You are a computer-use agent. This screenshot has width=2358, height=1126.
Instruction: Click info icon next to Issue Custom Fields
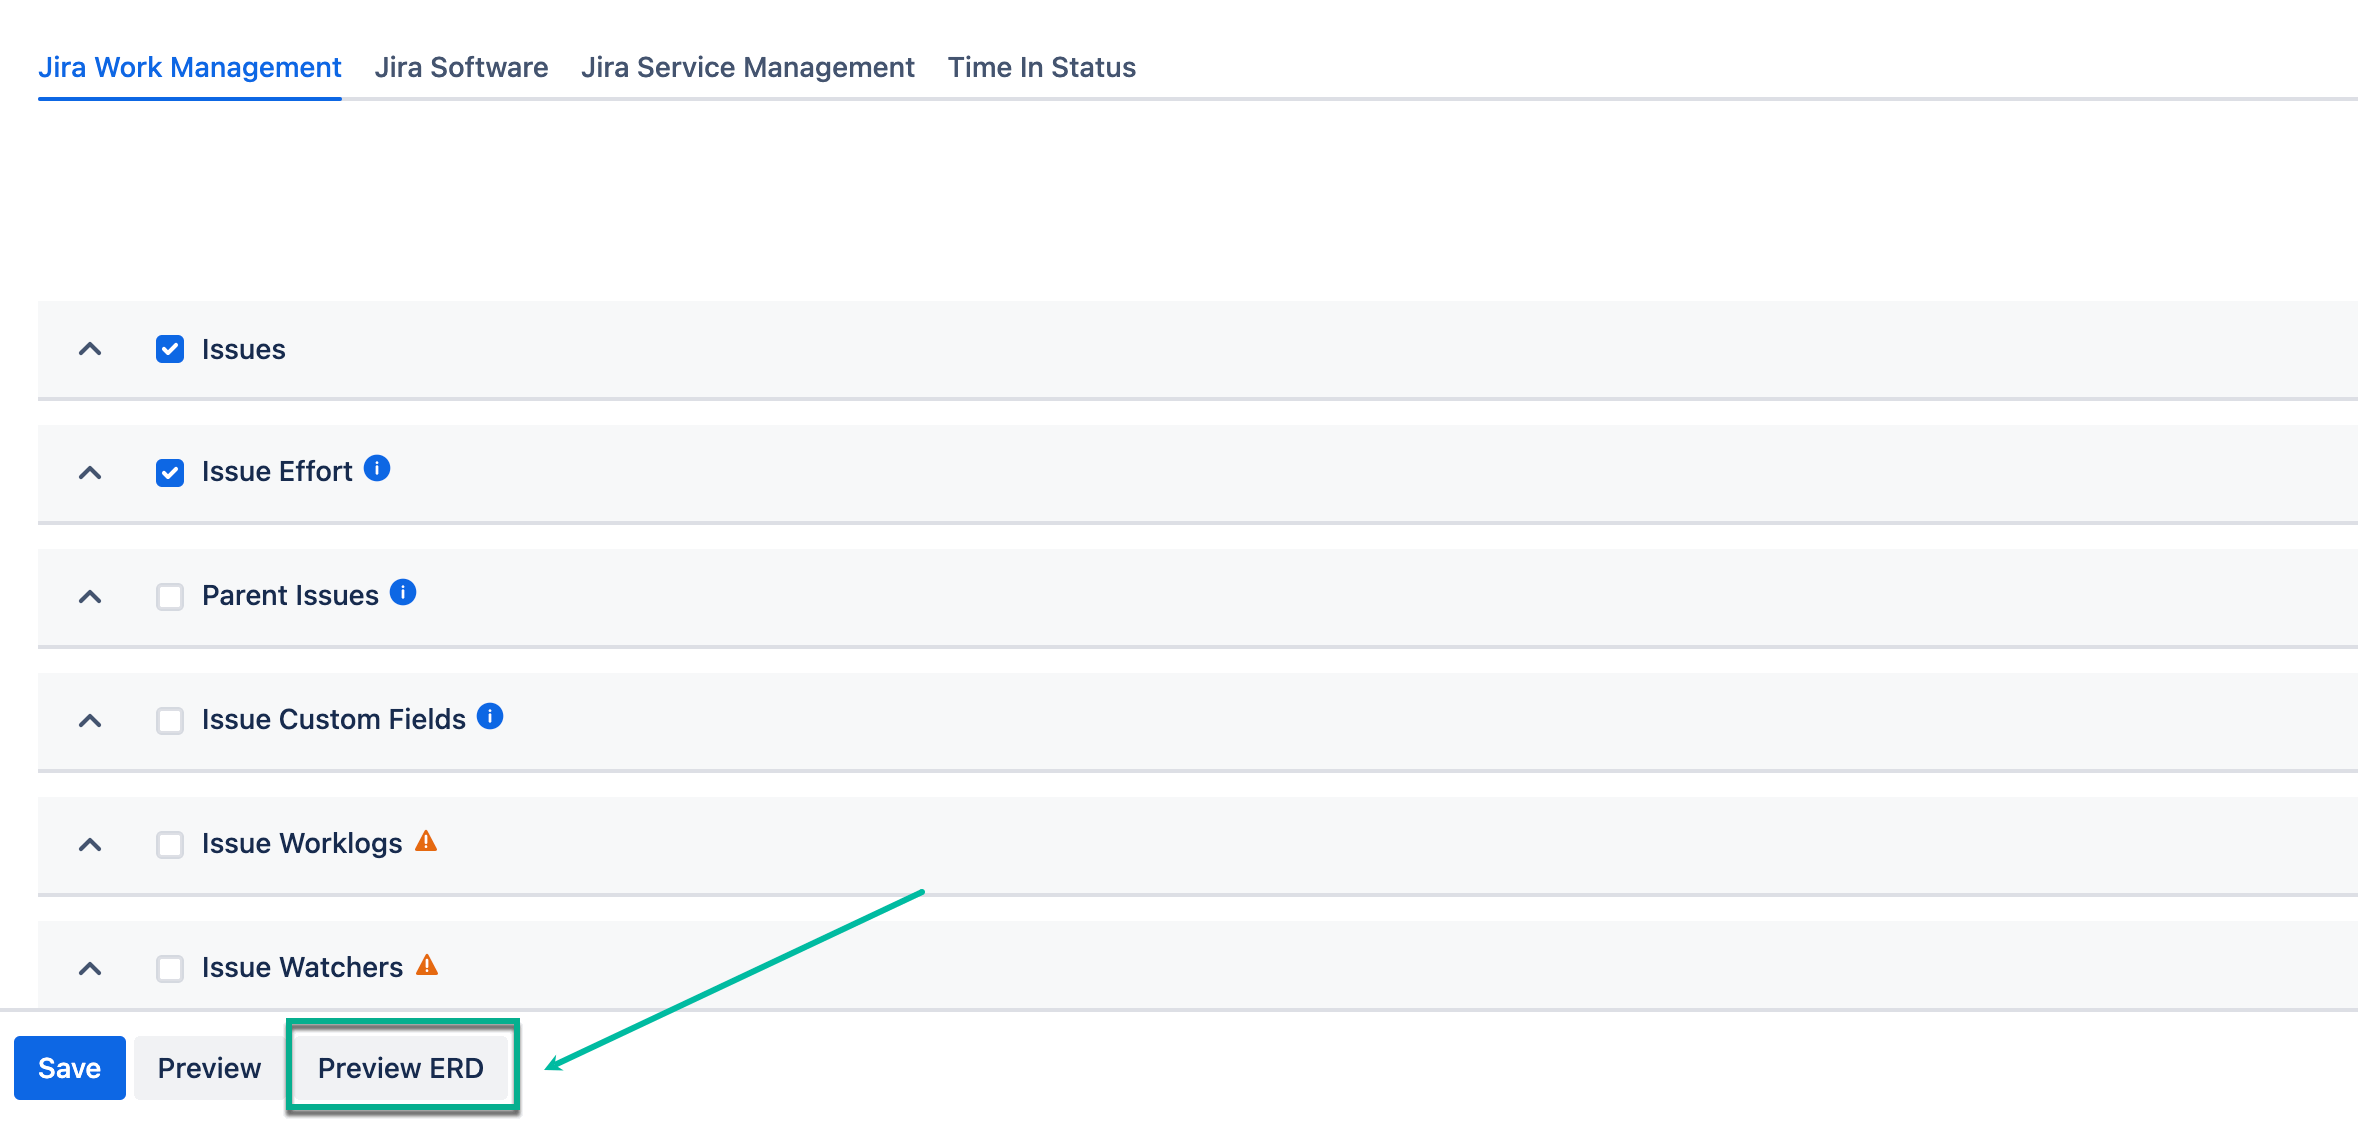(490, 716)
